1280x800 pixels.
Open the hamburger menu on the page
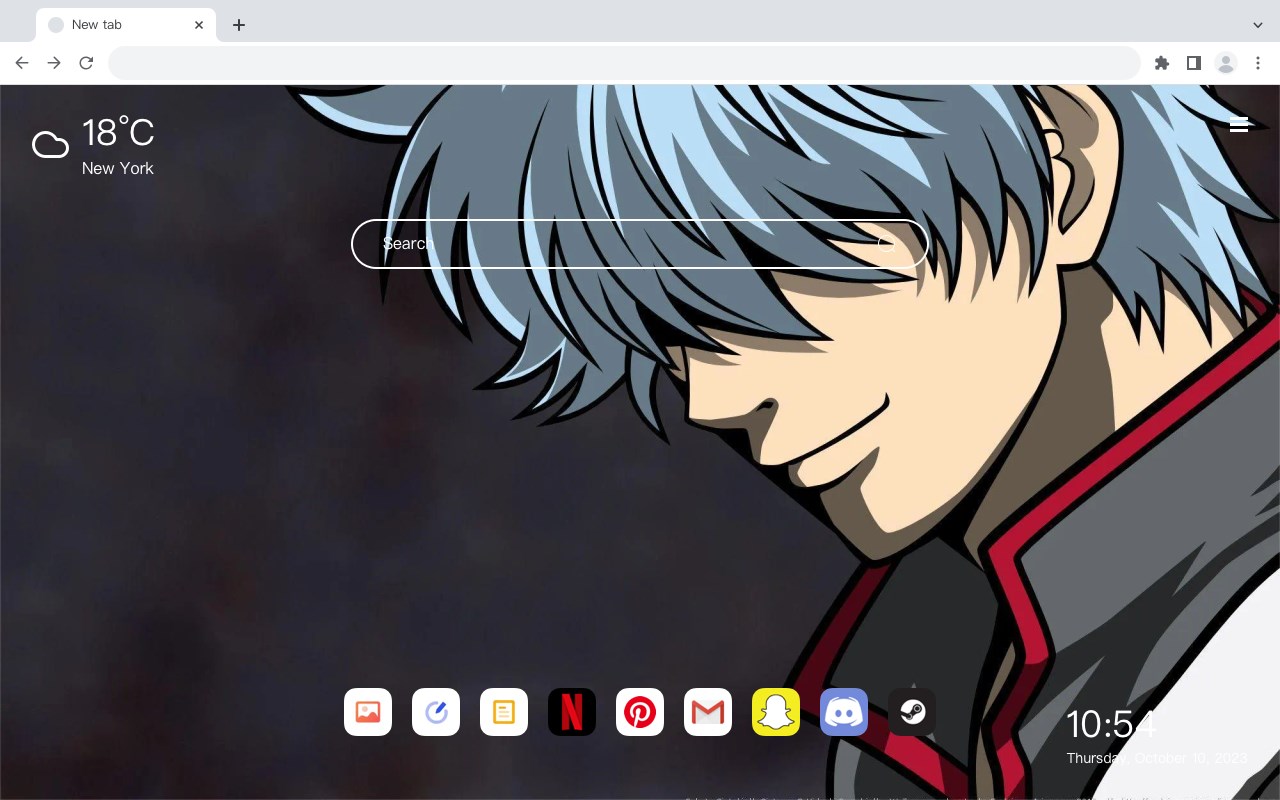click(x=1239, y=124)
